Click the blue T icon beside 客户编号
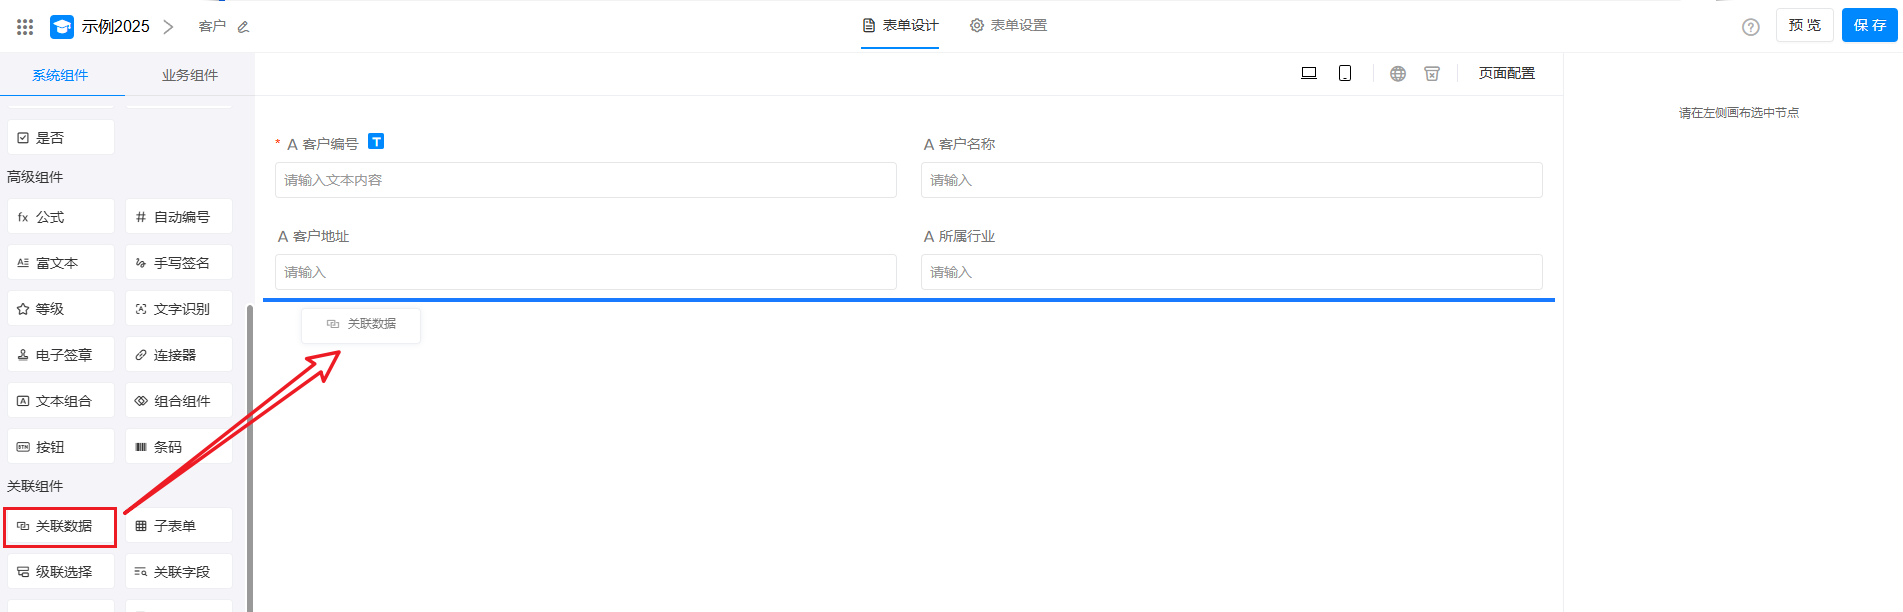 click(376, 142)
